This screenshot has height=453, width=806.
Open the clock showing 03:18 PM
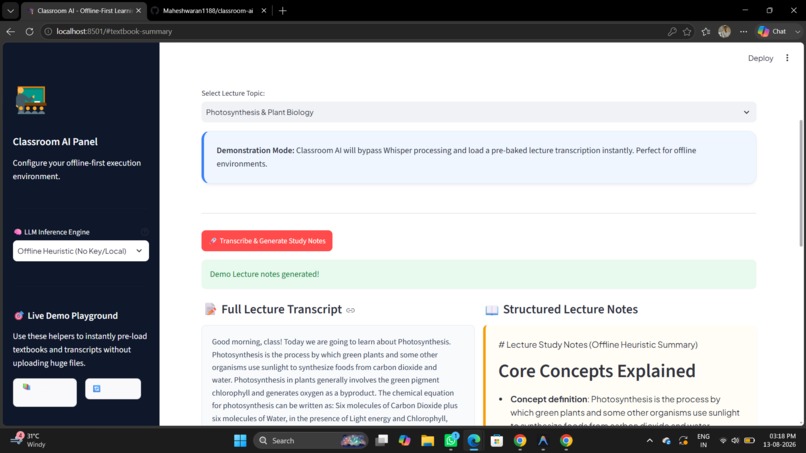click(779, 441)
